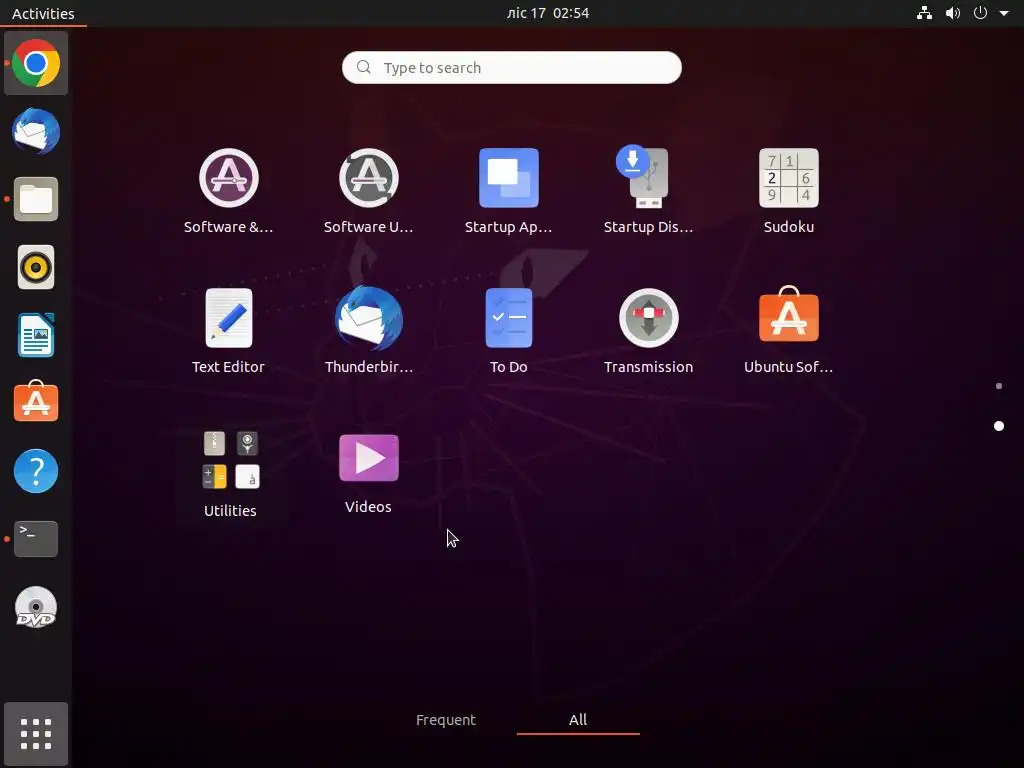The image size is (1024, 768).
Task: Click the network status icon
Action: (x=924, y=13)
